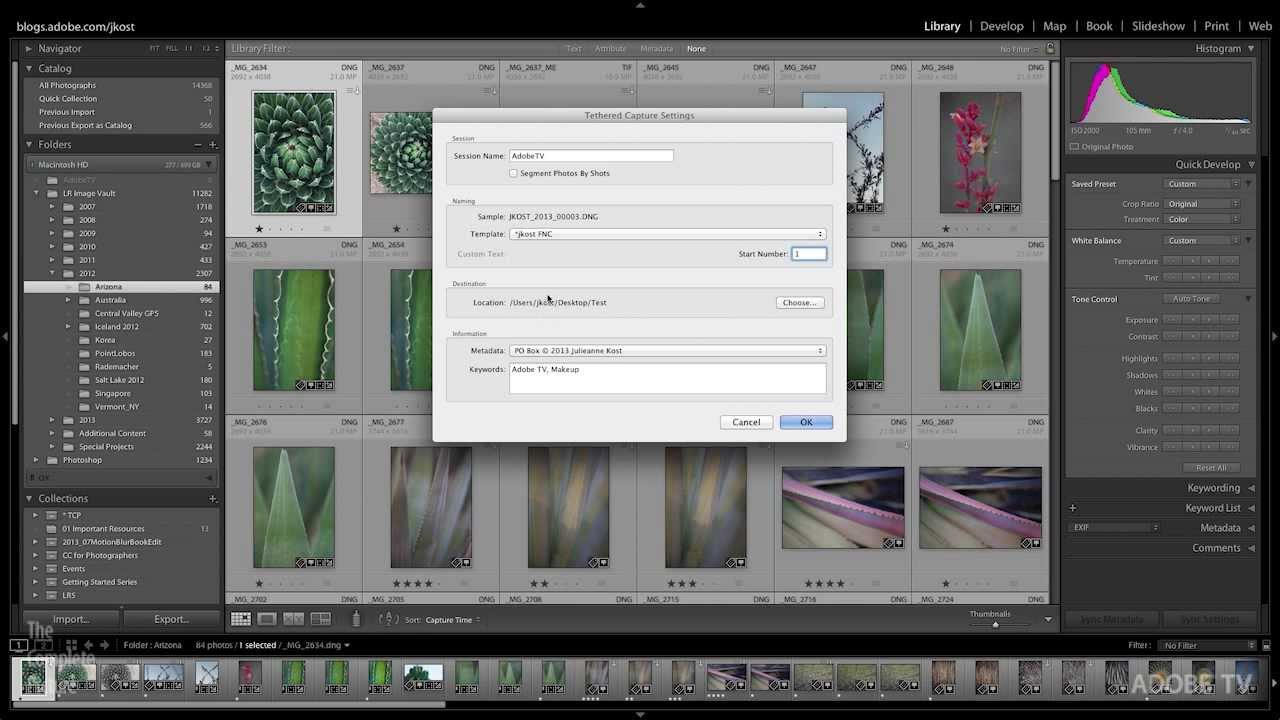Confirm the dialog with OK
Viewport: 1280px width, 720px height.
[x=806, y=422]
